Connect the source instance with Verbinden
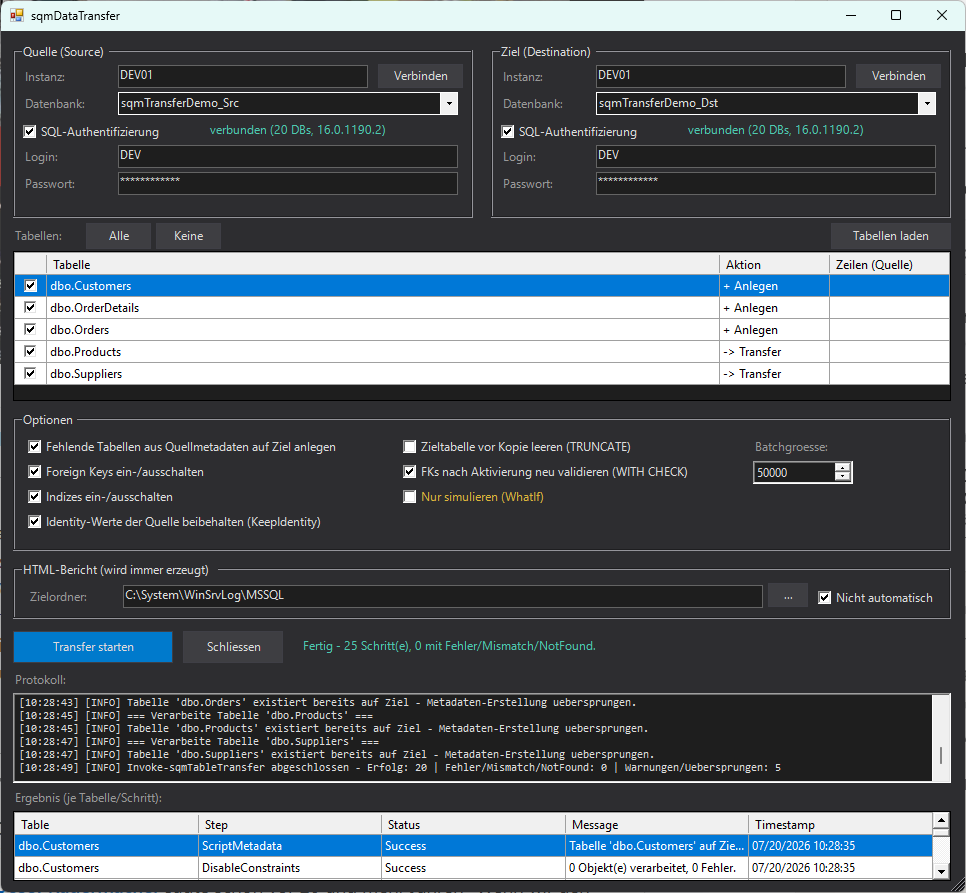 pyautogui.click(x=420, y=76)
